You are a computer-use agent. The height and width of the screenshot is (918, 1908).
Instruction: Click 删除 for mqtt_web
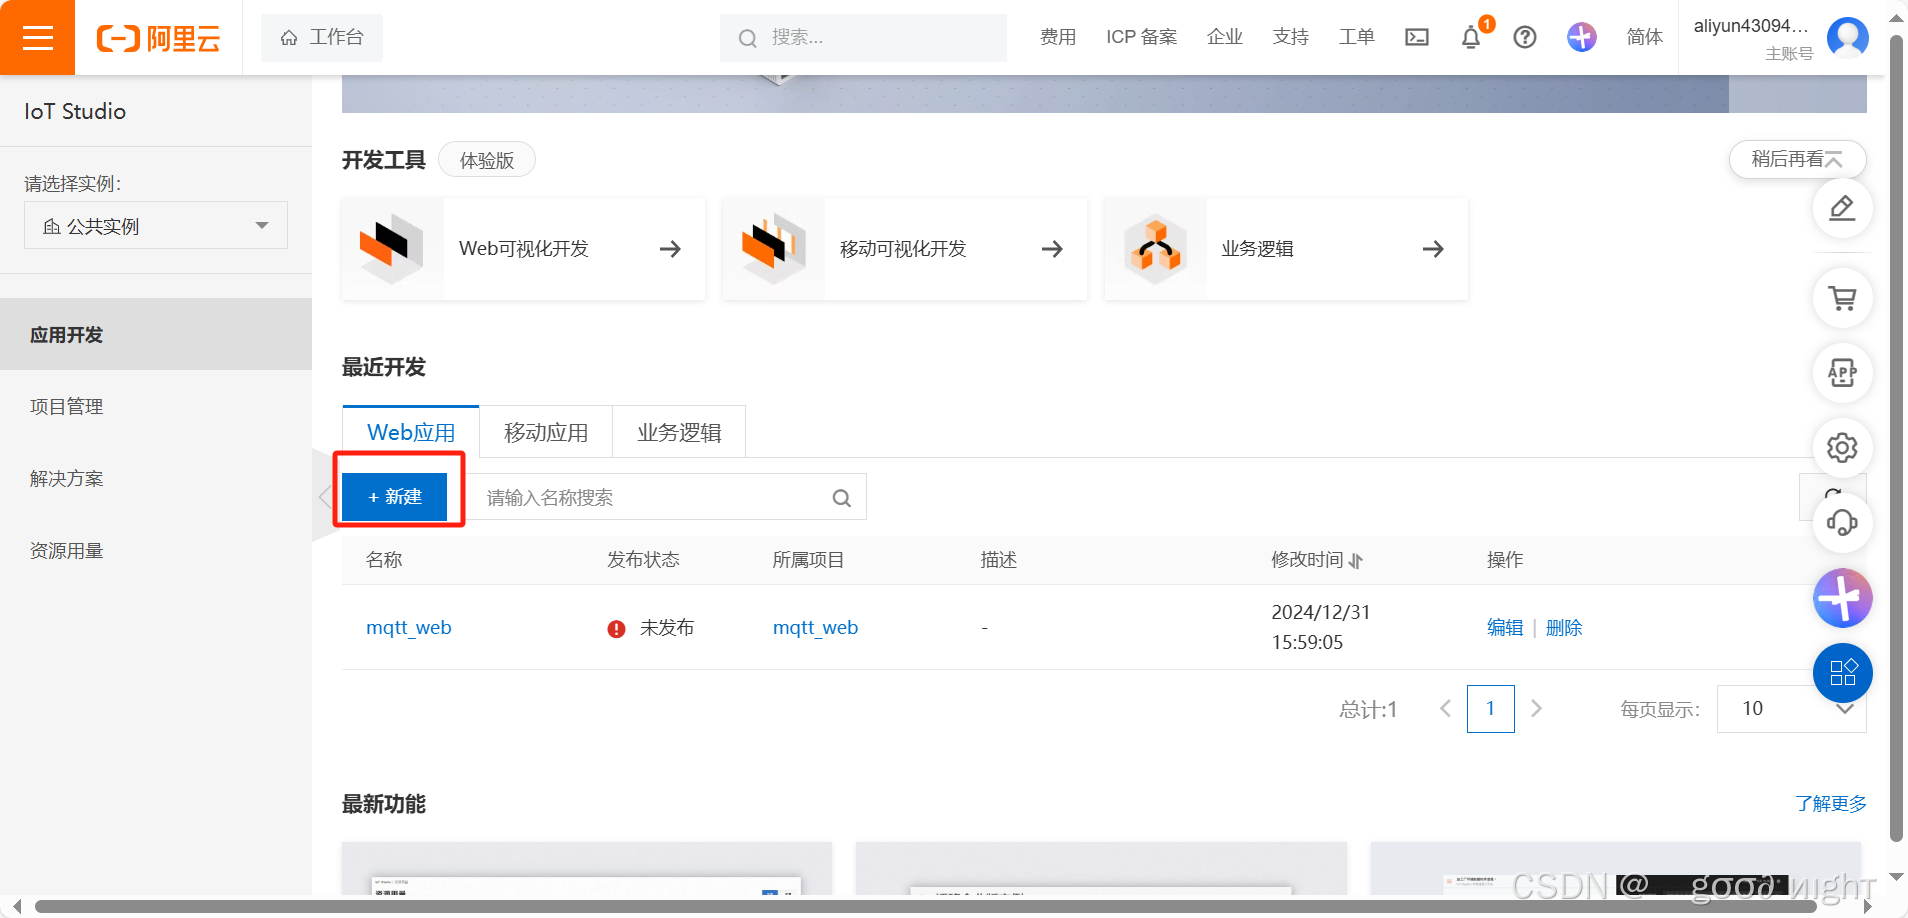[x=1564, y=627]
